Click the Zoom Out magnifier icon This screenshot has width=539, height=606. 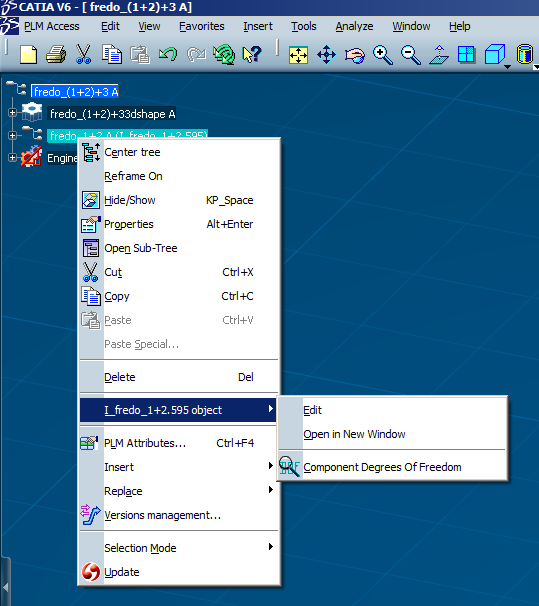point(411,55)
